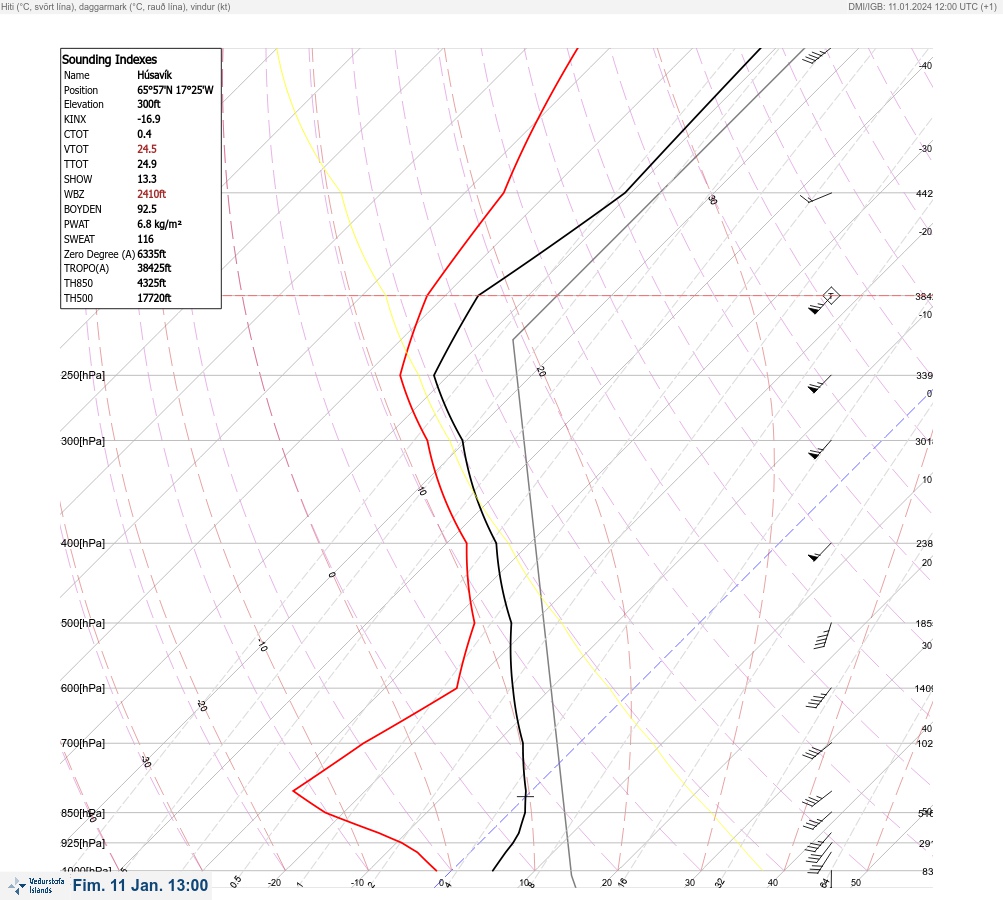Click the Zero Degree (A) value "6335ft"
Screen dimensions: 1003x900
152,254
